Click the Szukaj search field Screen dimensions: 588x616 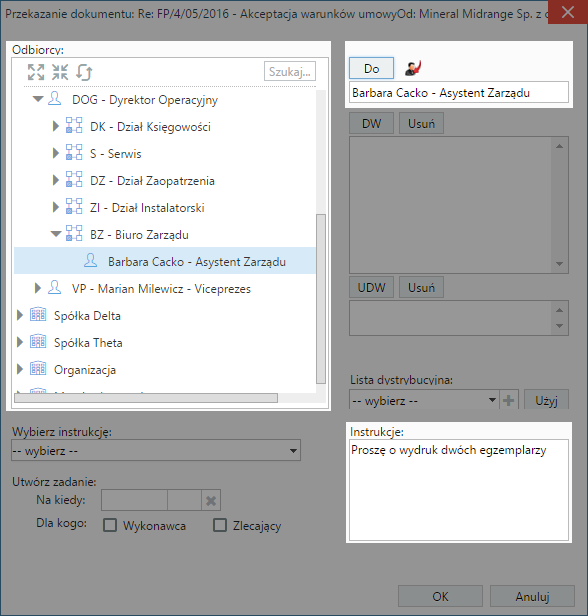point(290,72)
